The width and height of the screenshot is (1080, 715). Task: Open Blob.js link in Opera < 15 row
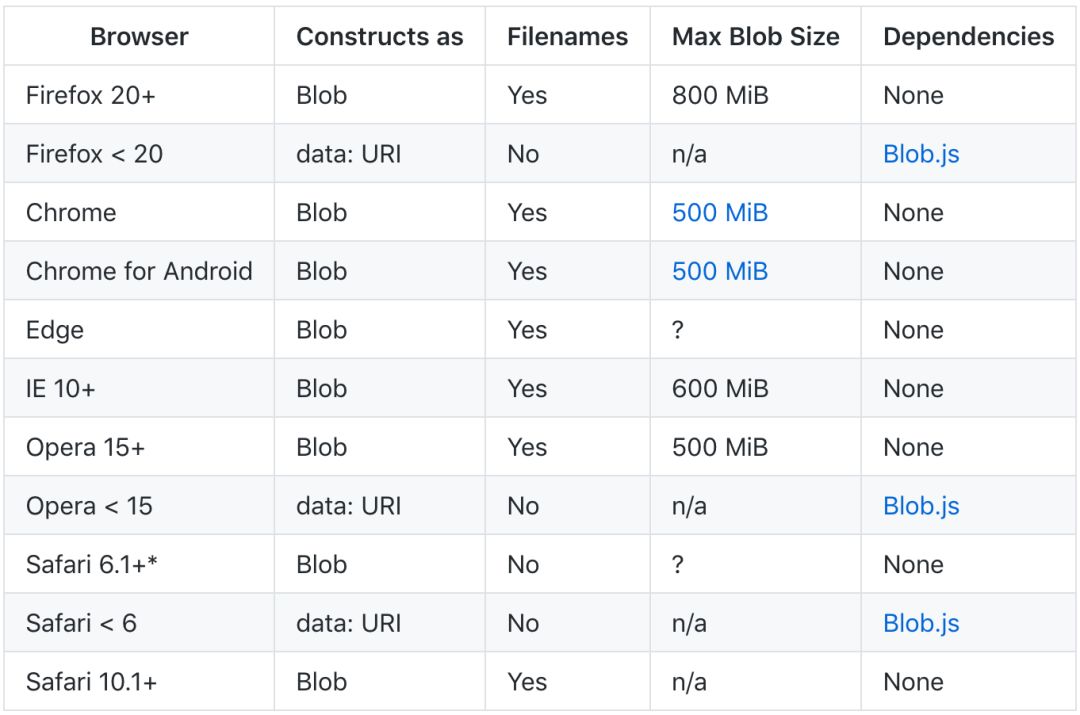point(921,506)
